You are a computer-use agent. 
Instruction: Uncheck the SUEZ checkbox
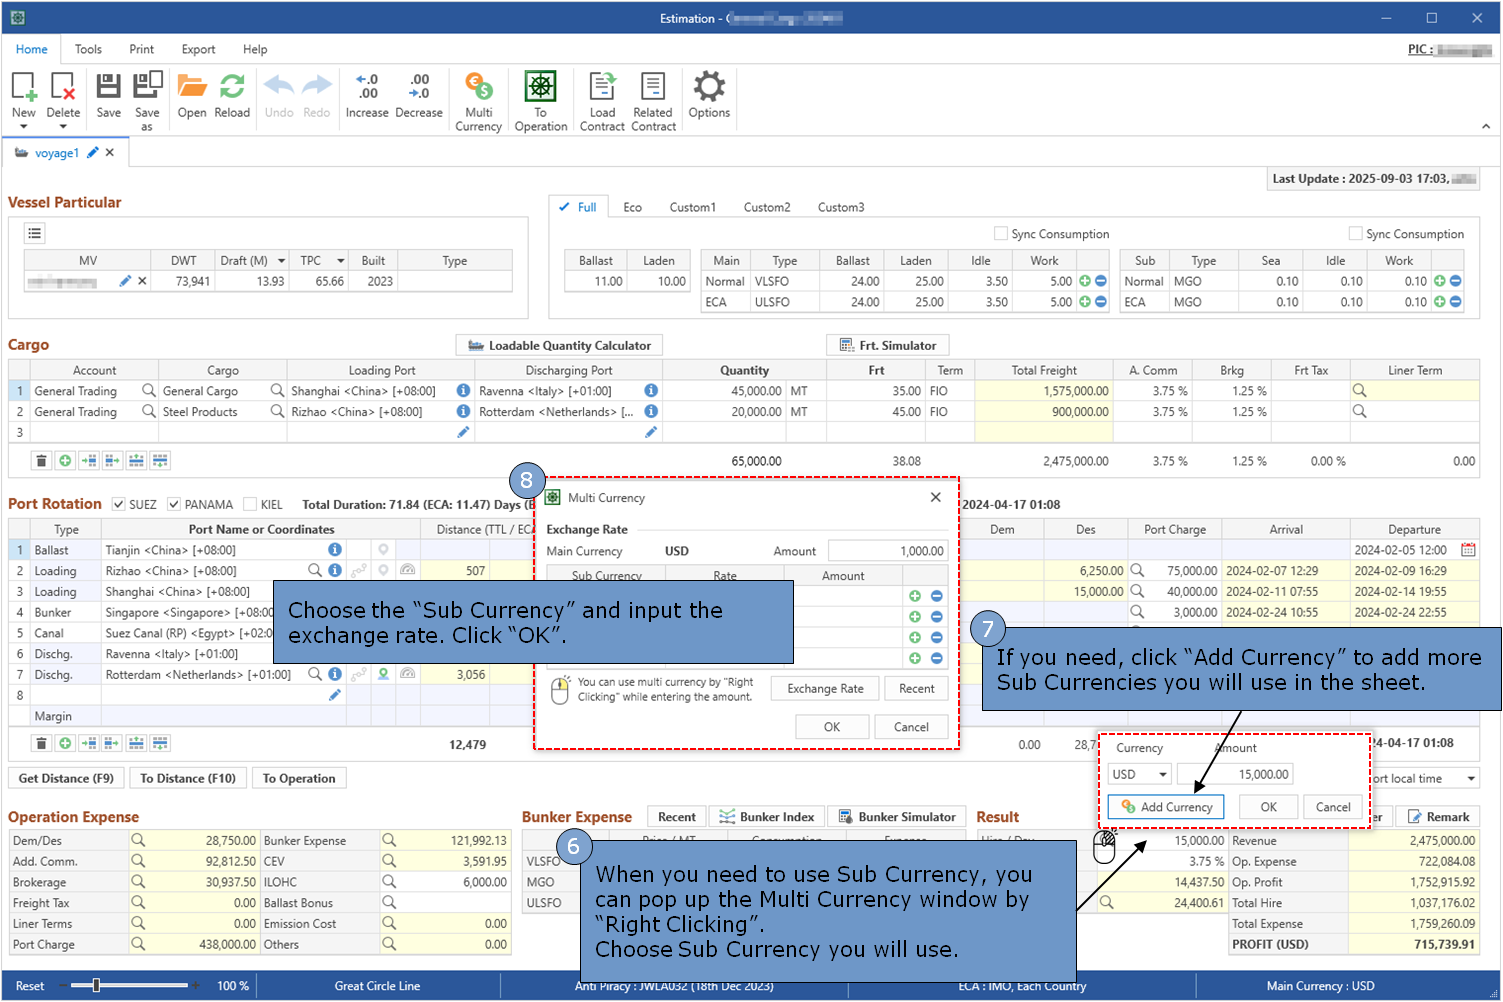(119, 505)
